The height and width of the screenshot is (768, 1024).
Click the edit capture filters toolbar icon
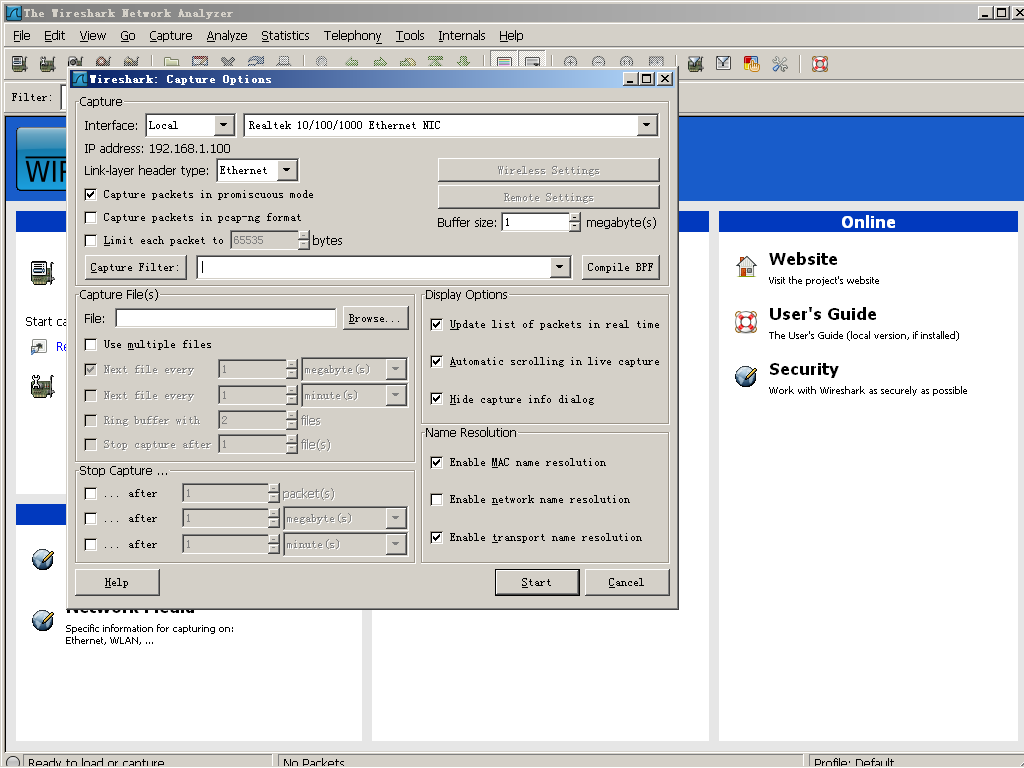pos(696,63)
